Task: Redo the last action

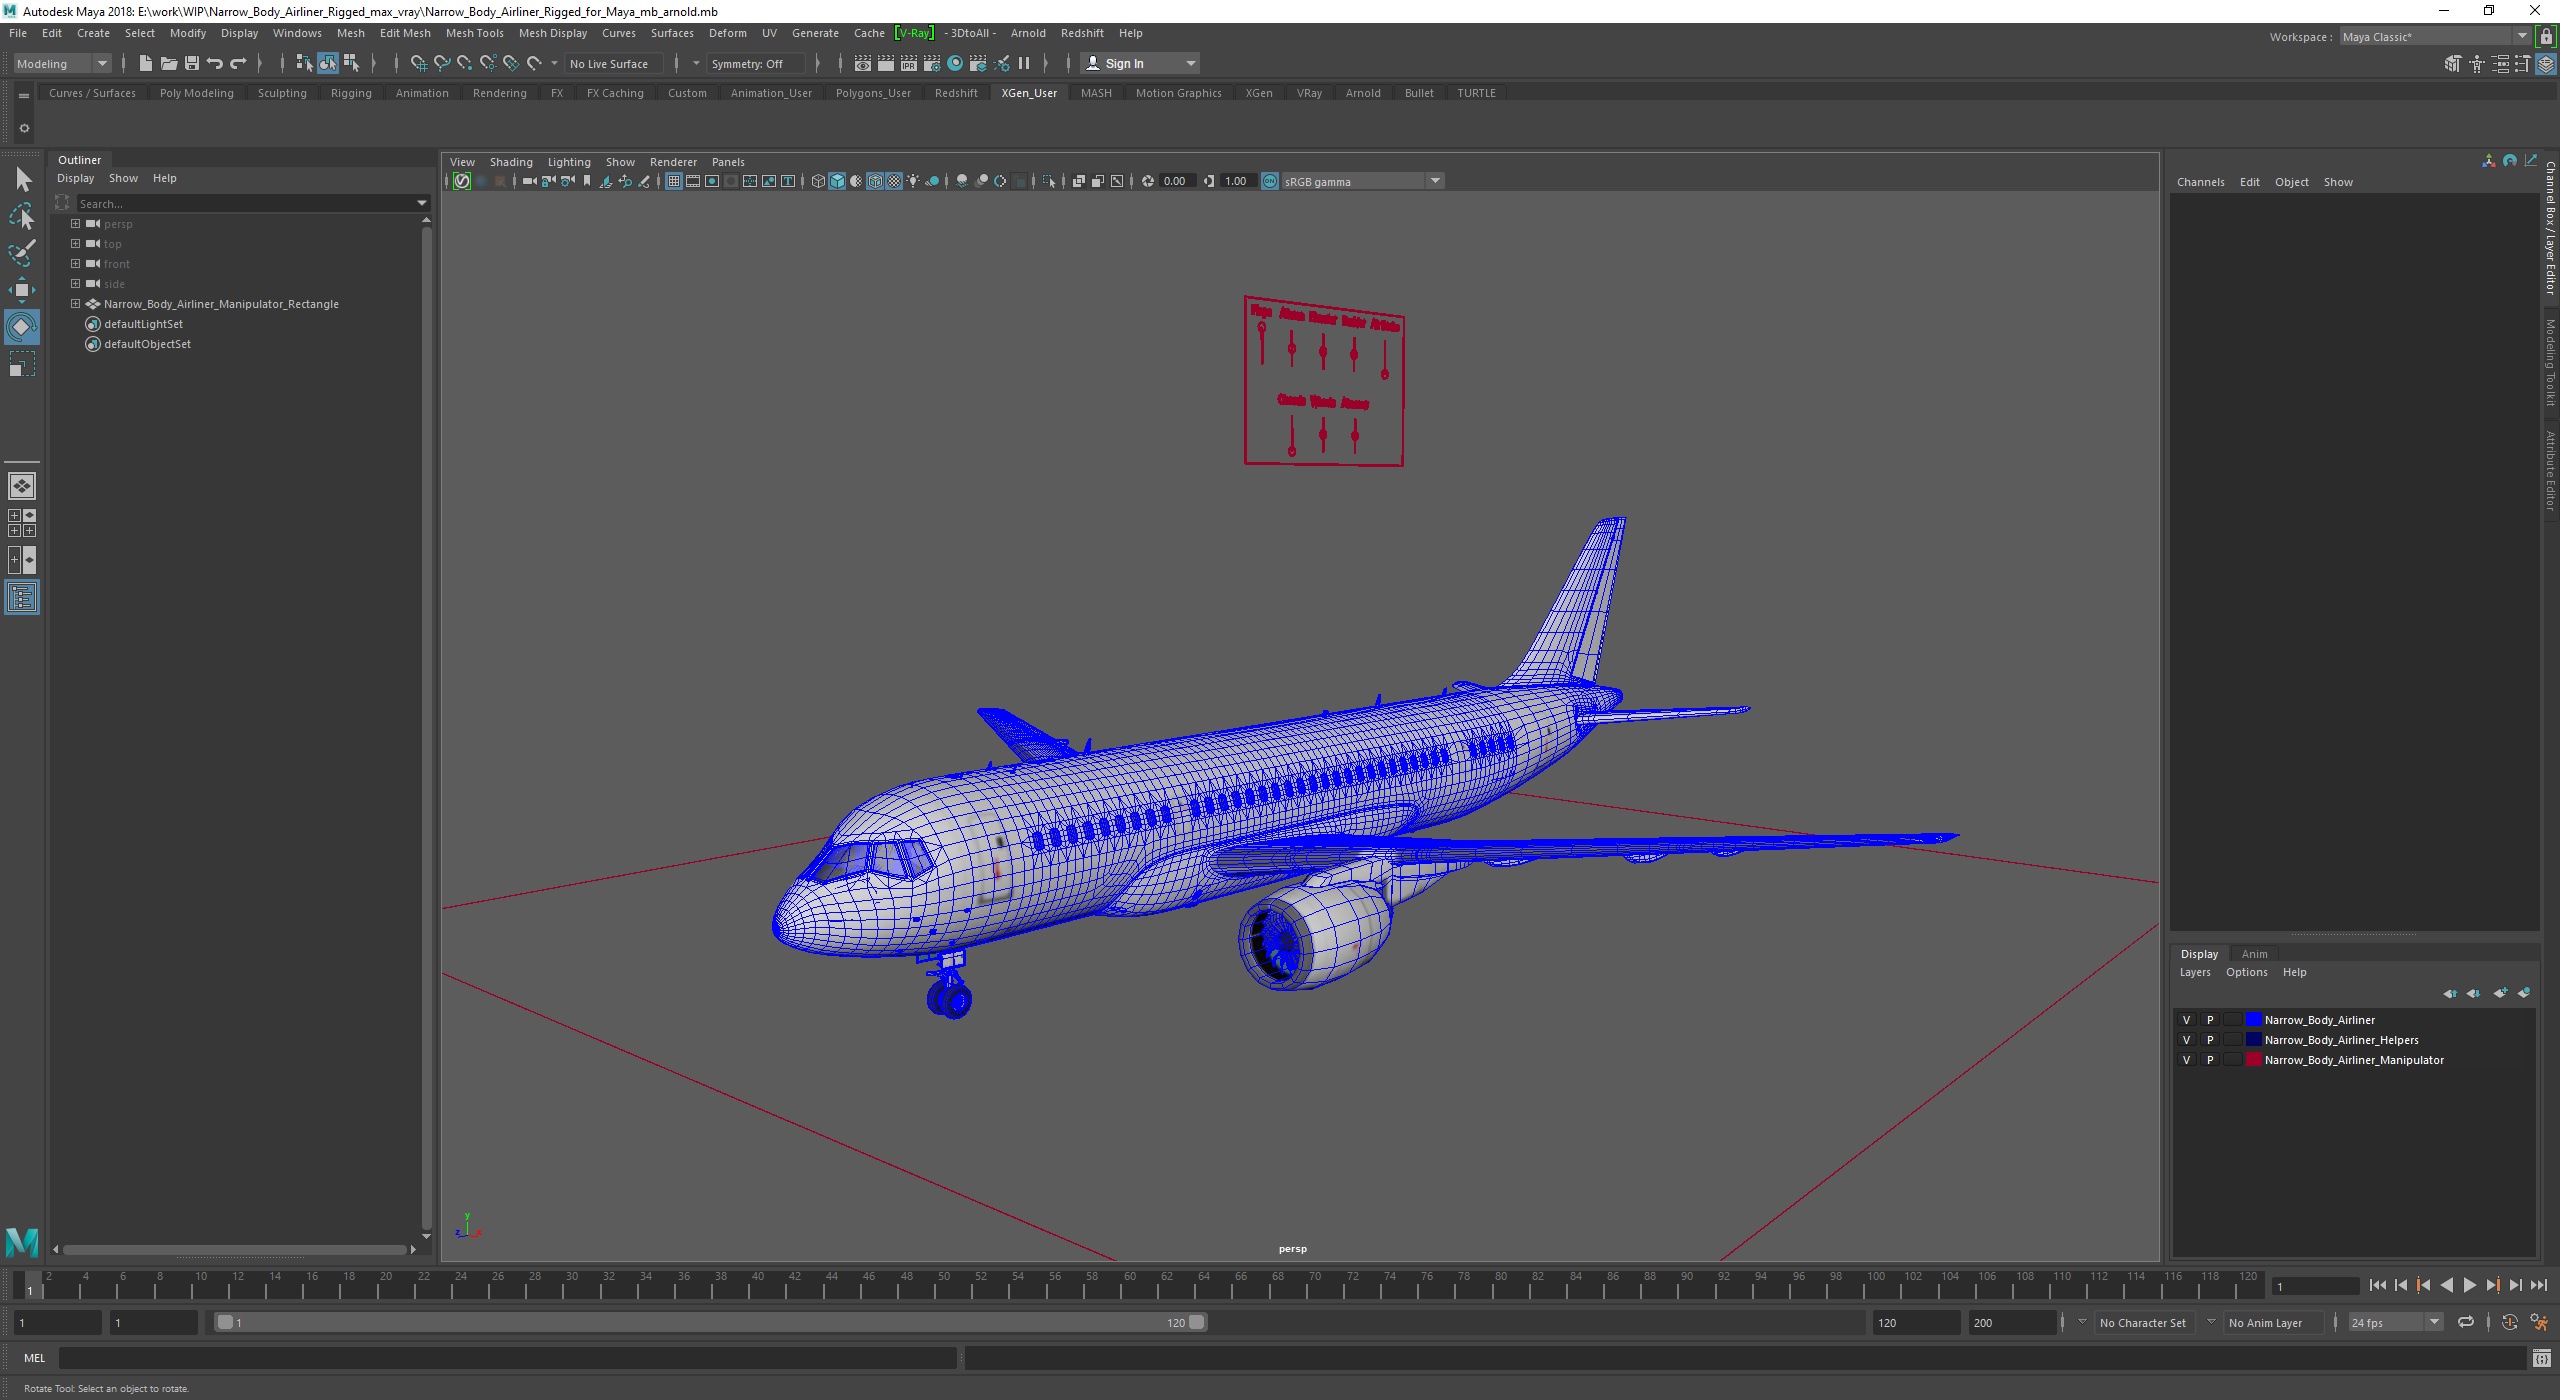Action: [238, 63]
